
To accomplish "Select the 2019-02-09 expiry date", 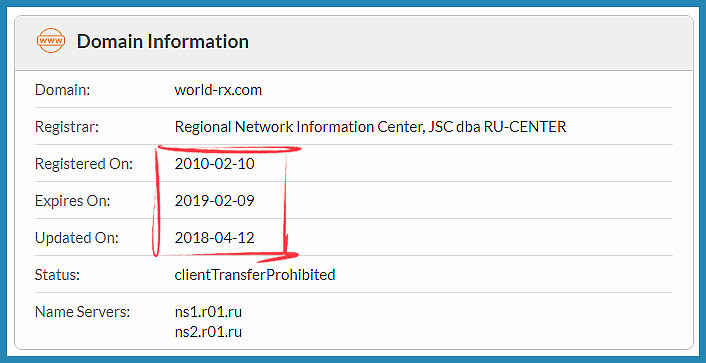I will click(214, 201).
